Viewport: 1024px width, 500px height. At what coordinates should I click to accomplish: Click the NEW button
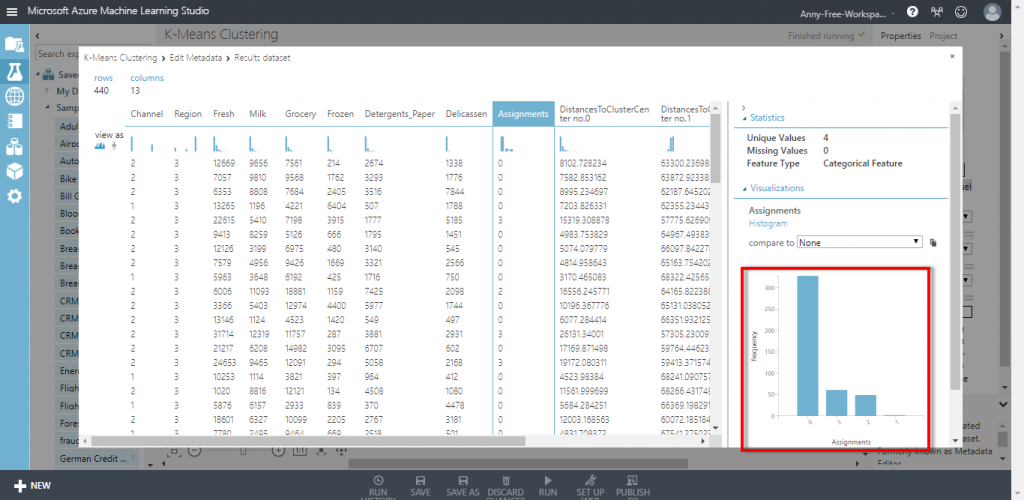tap(32, 486)
